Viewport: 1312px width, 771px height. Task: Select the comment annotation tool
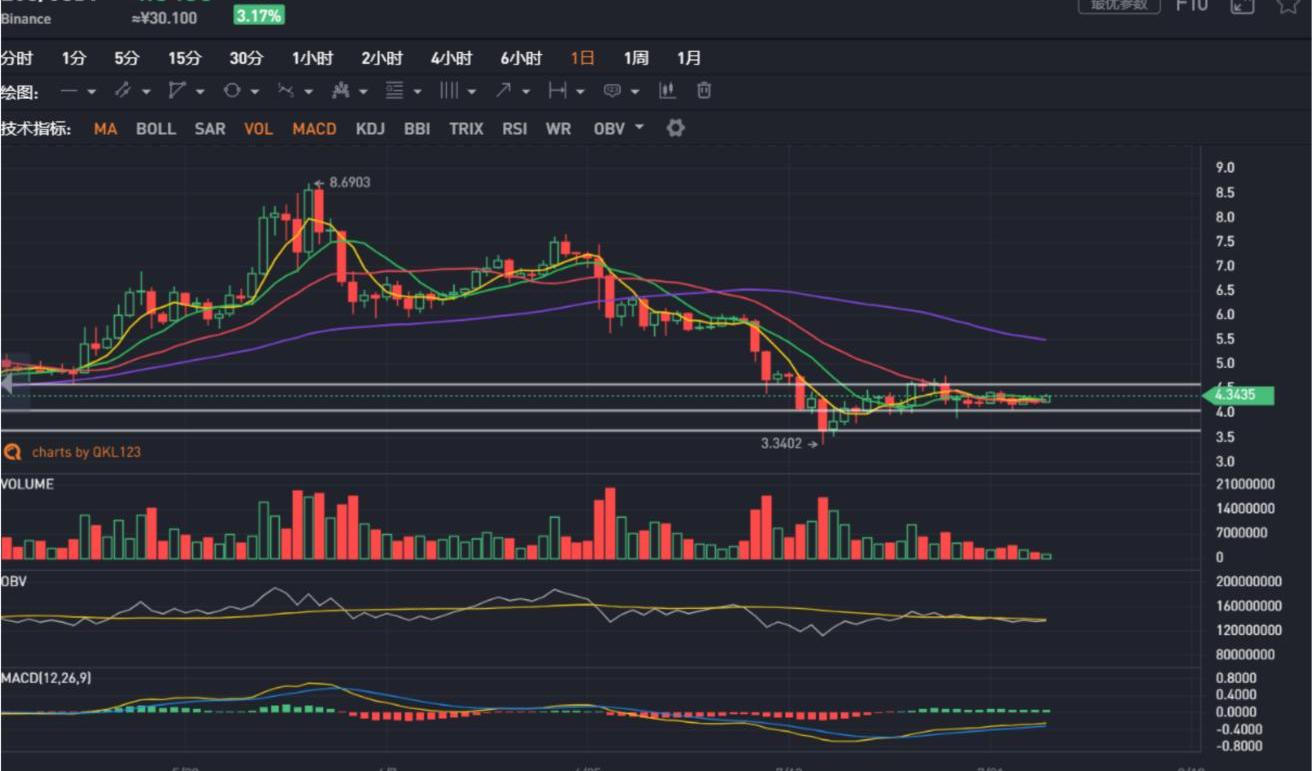[612, 91]
